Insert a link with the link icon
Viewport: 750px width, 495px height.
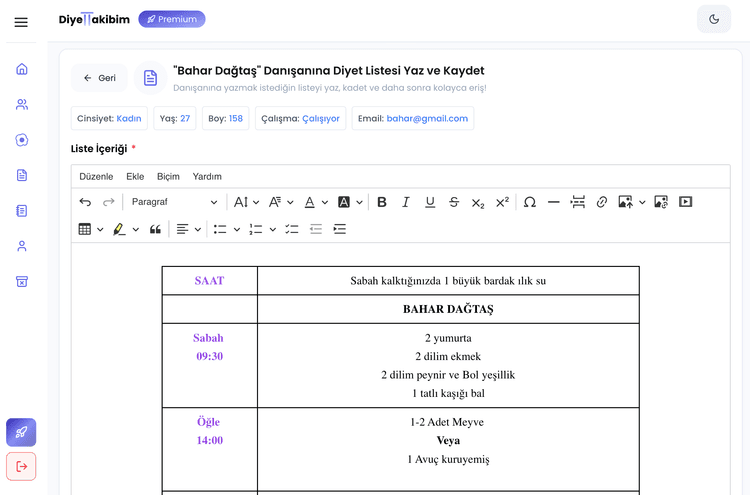(602, 202)
